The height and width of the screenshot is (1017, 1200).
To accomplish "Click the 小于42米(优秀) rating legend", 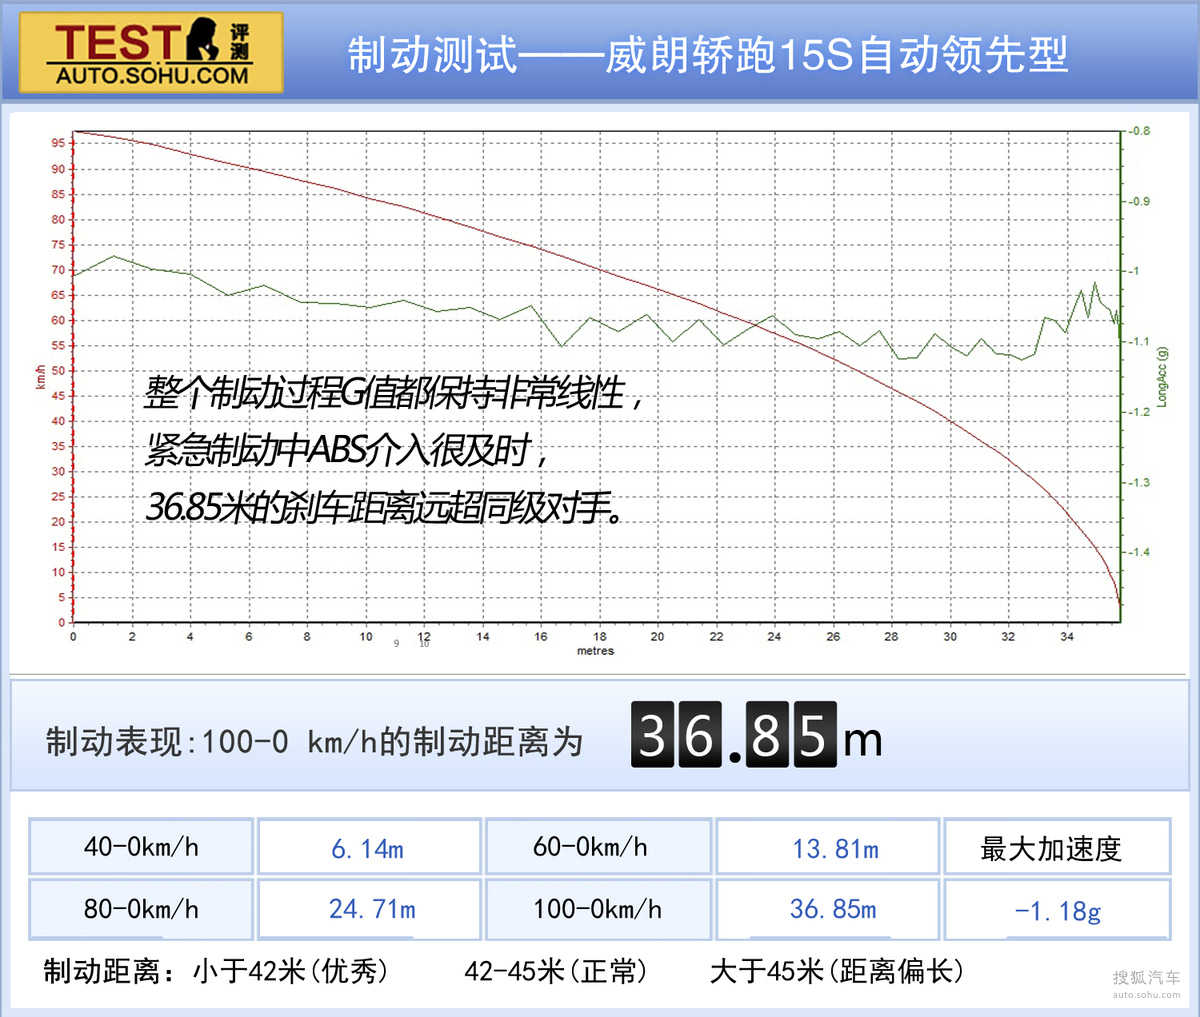I will click(x=290, y=971).
